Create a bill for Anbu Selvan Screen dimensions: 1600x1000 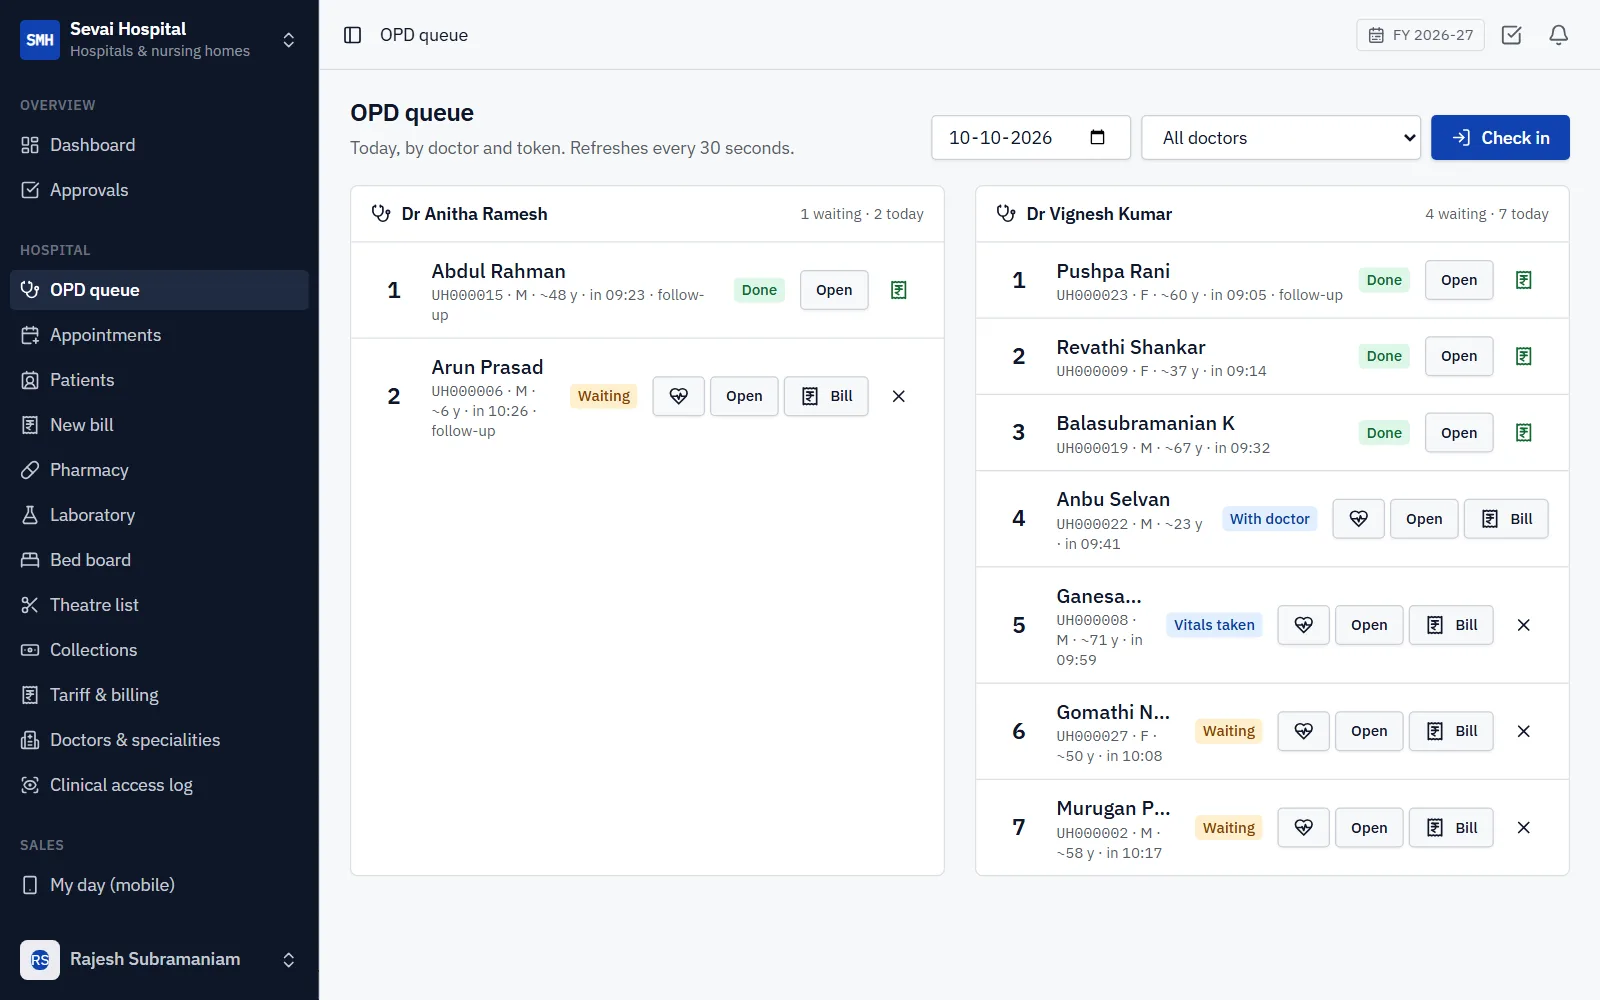tap(1506, 519)
